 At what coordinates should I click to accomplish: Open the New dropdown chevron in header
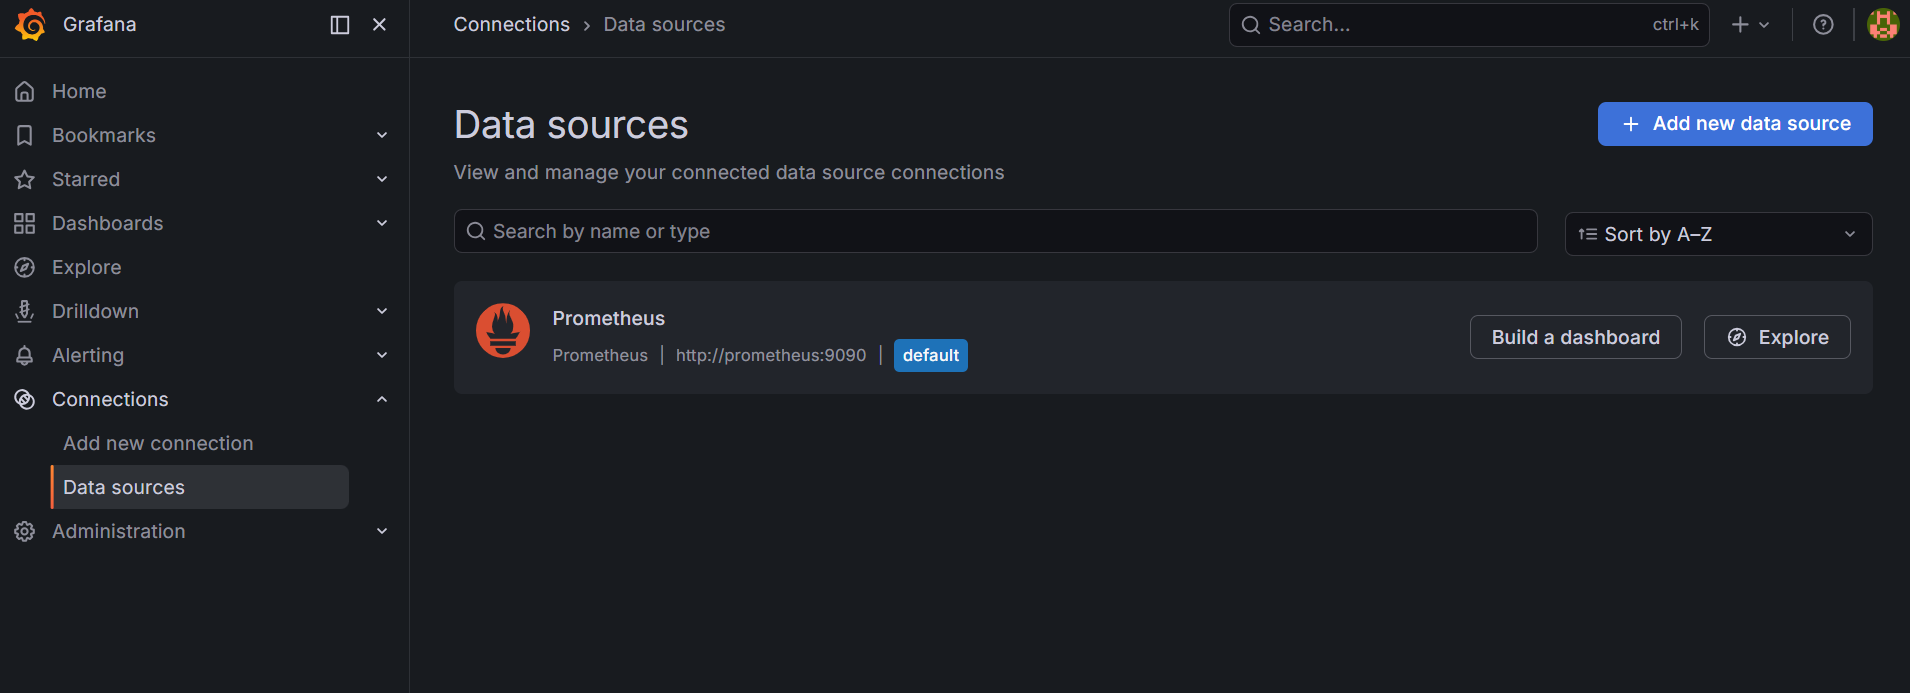(x=1764, y=25)
